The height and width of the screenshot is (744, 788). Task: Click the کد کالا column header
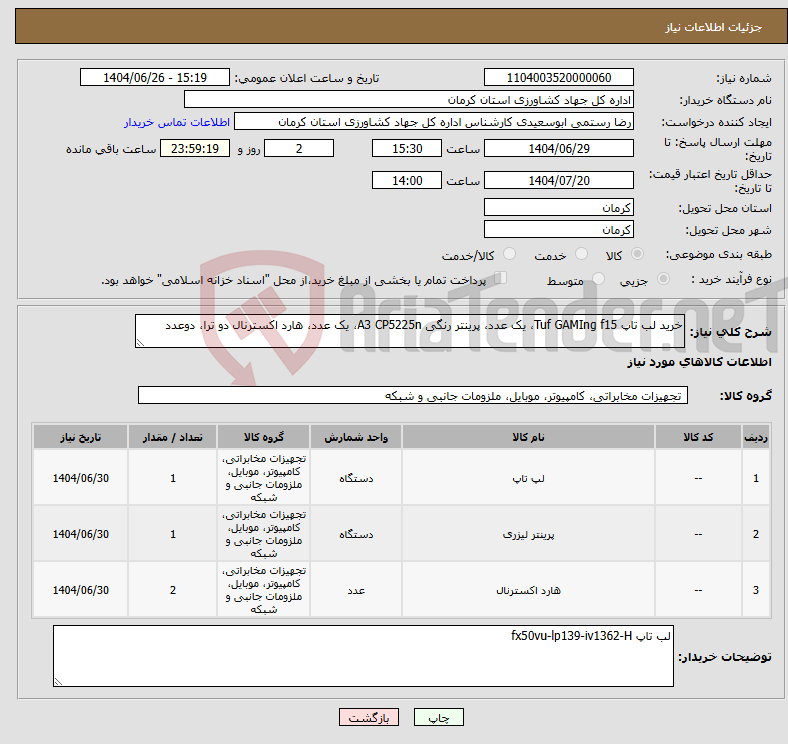point(698,437)
